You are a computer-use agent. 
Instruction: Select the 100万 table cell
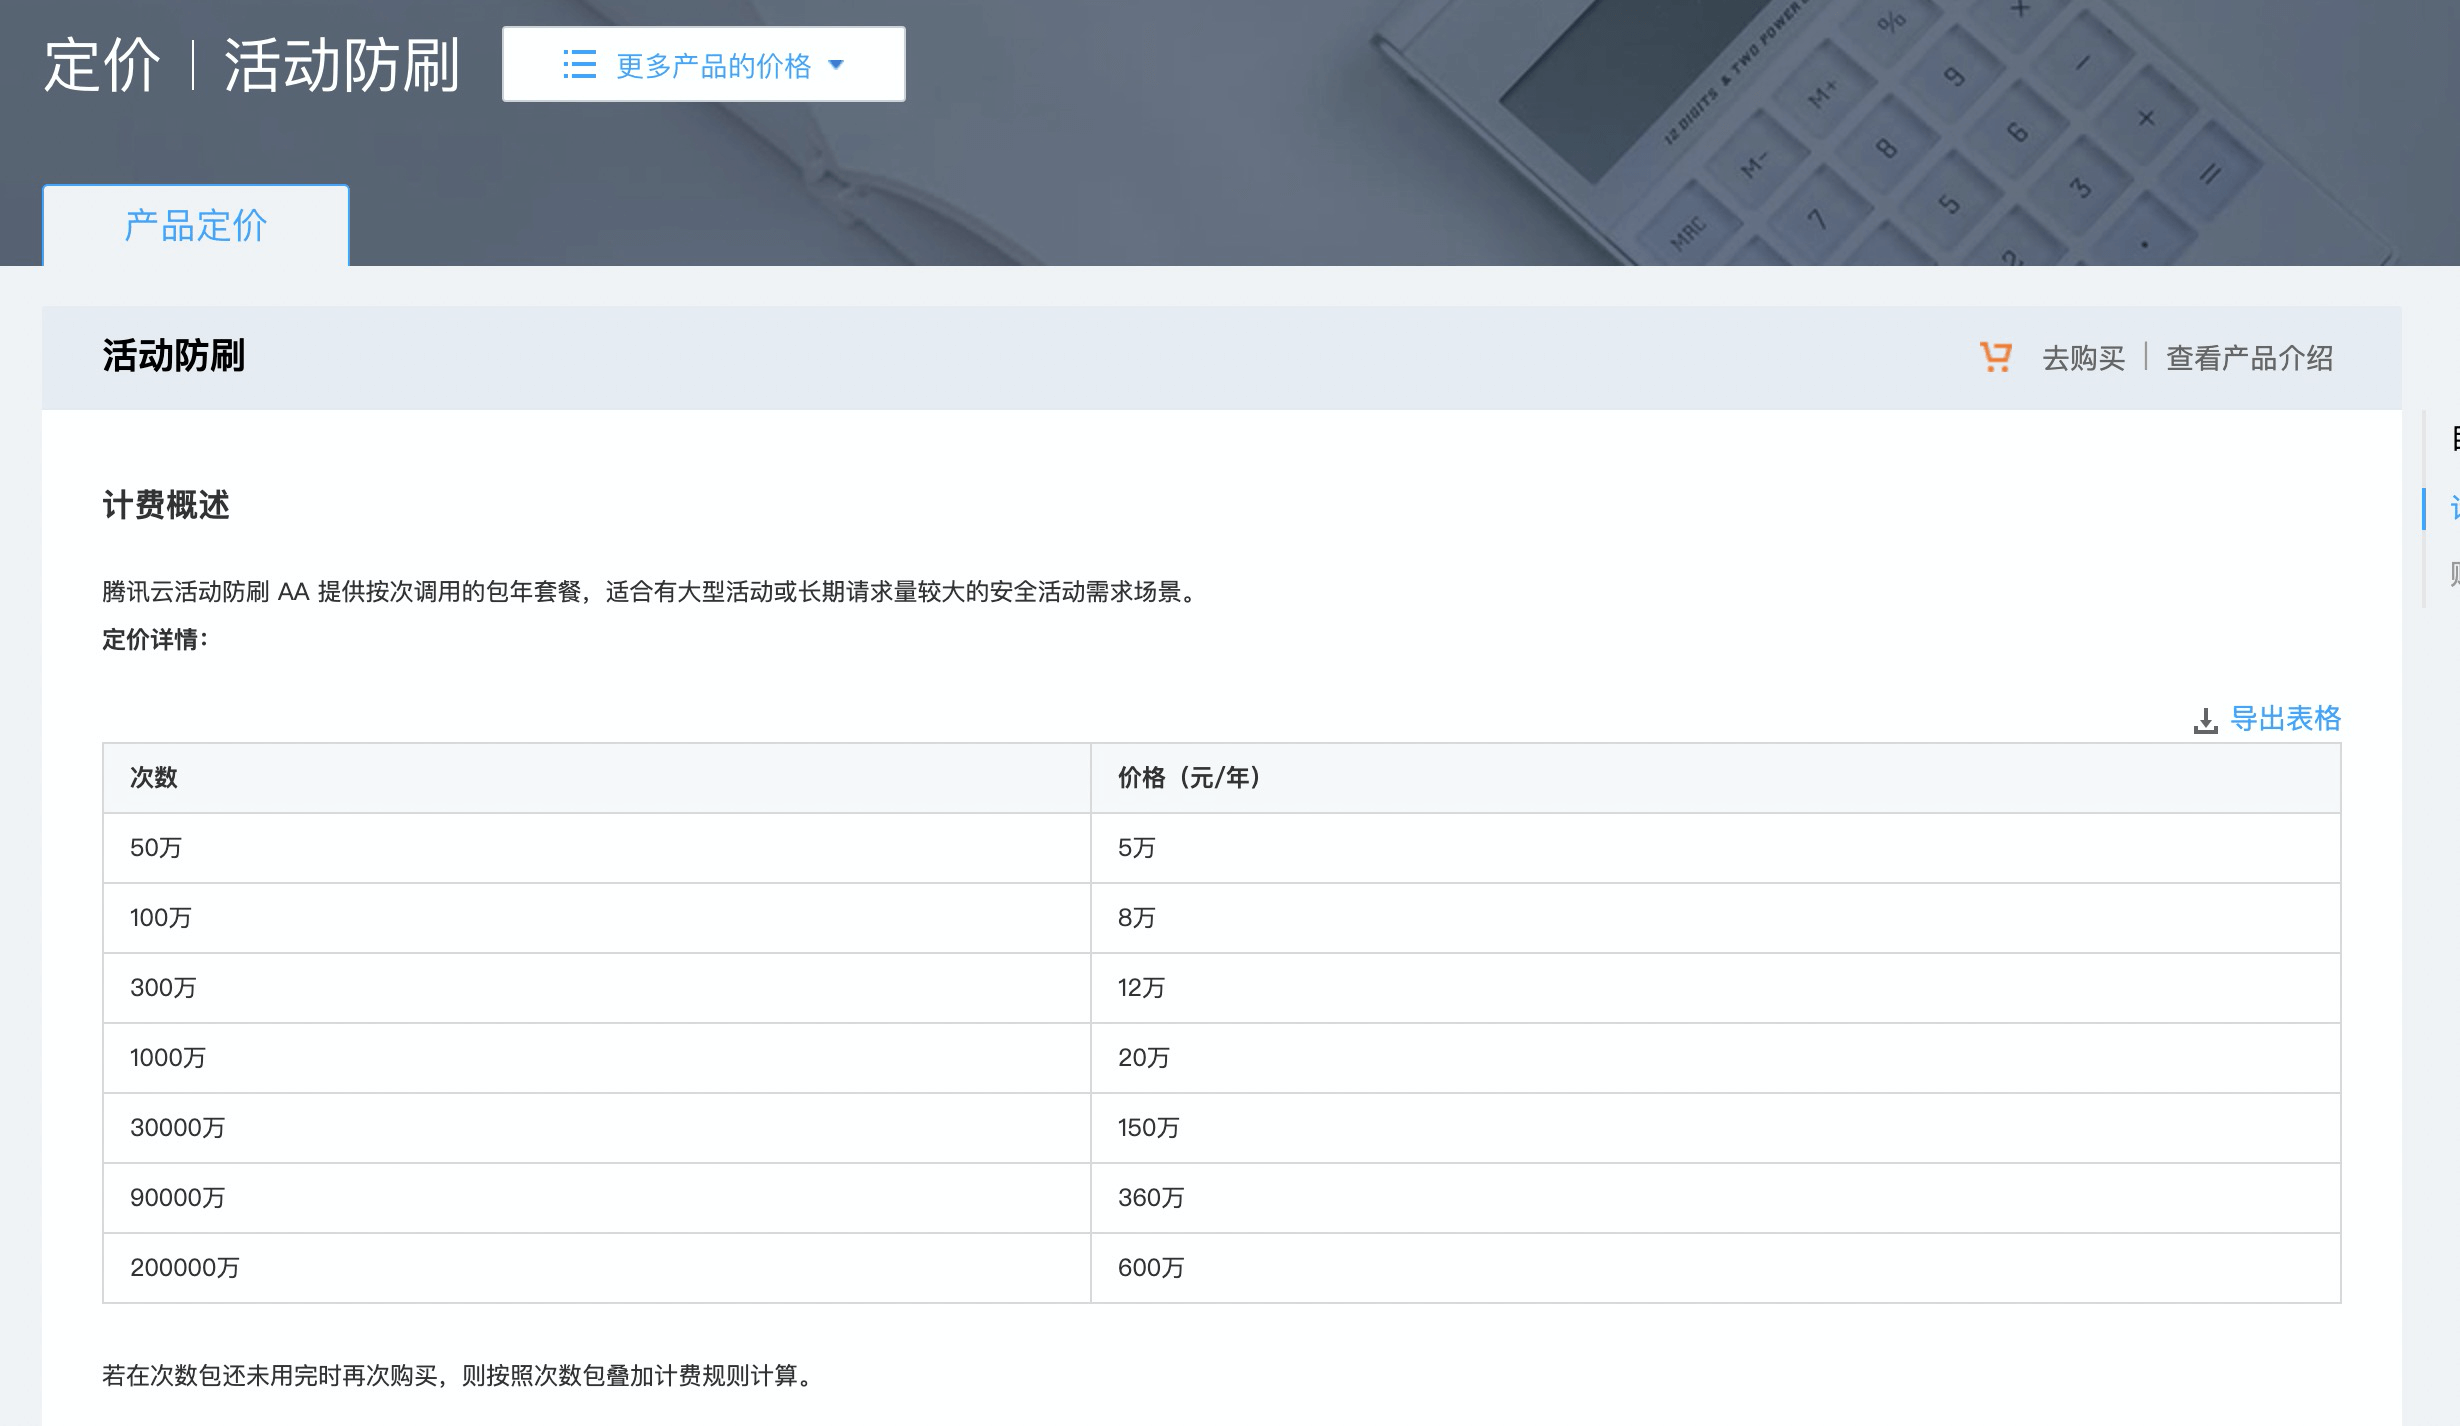(x=596, y=918)
